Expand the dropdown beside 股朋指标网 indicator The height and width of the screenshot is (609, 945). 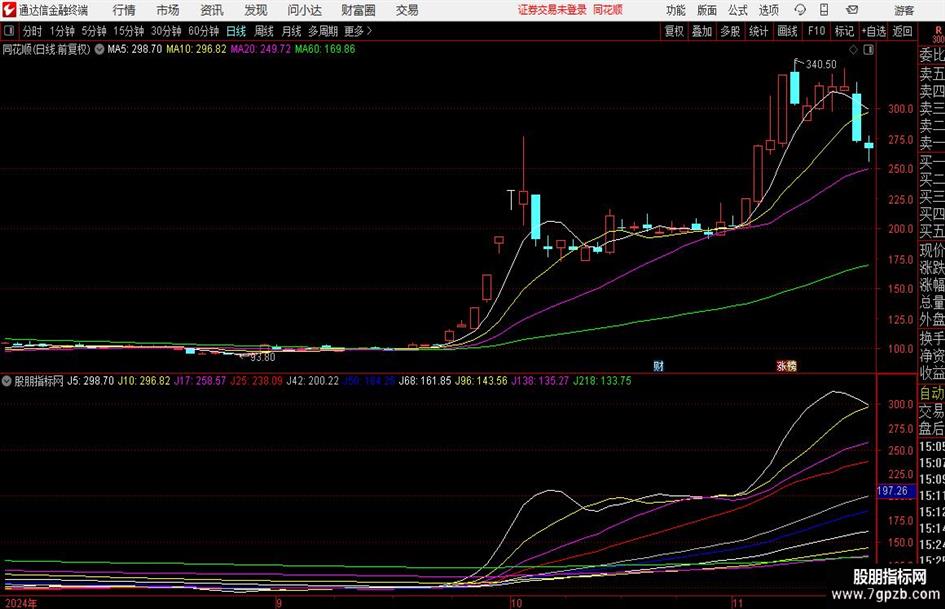coord(7,380)
